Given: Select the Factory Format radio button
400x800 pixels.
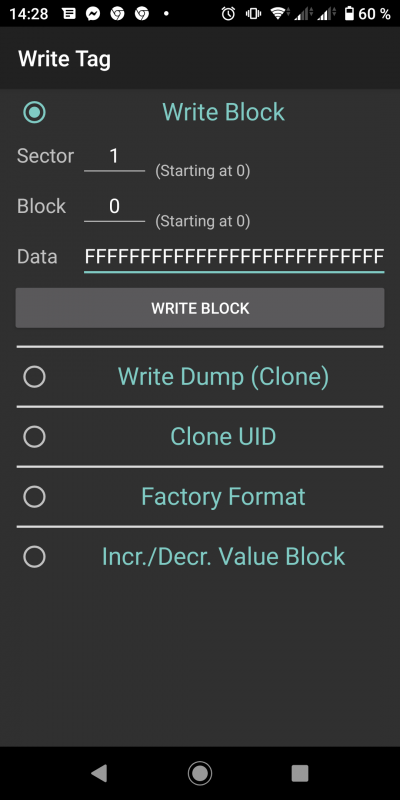Looking at the screenshot, I should point(34,497).
